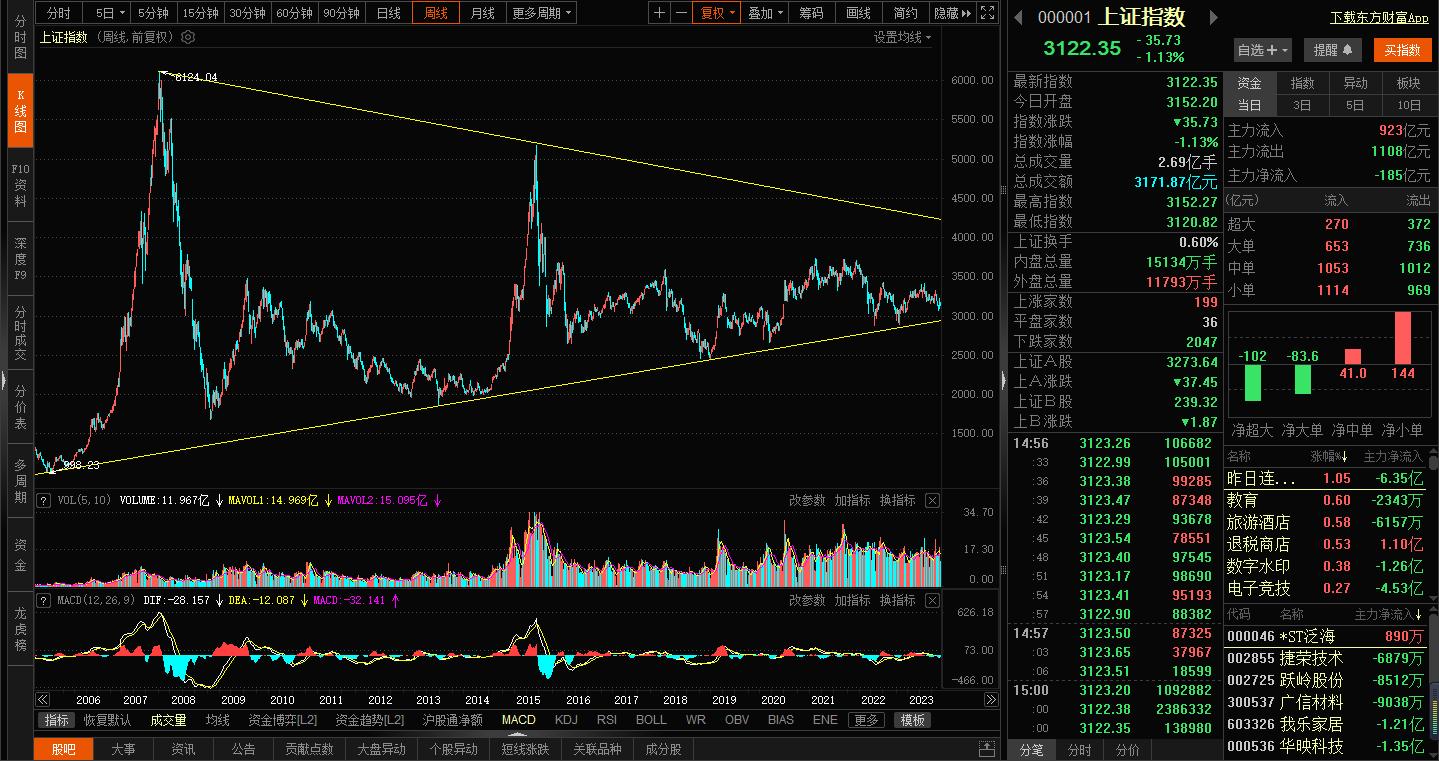This screenshot has height=761, width=1439.
Task: Open the 复权 dropdown
Action: coord(717,13)
